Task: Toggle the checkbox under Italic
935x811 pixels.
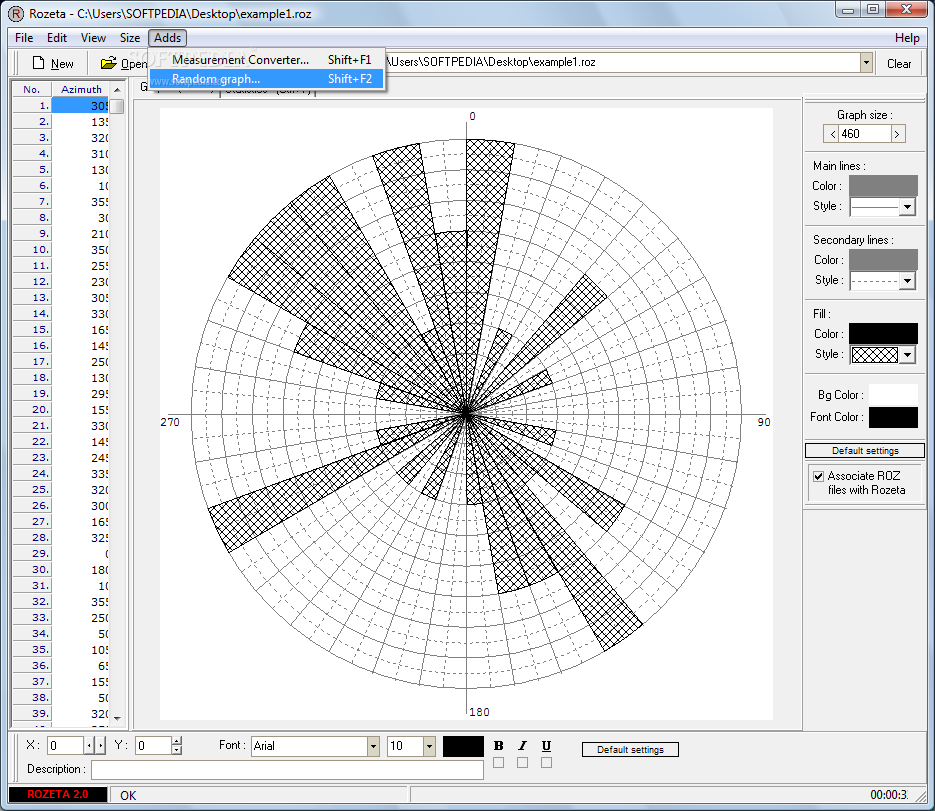Action: pos(522,763)
